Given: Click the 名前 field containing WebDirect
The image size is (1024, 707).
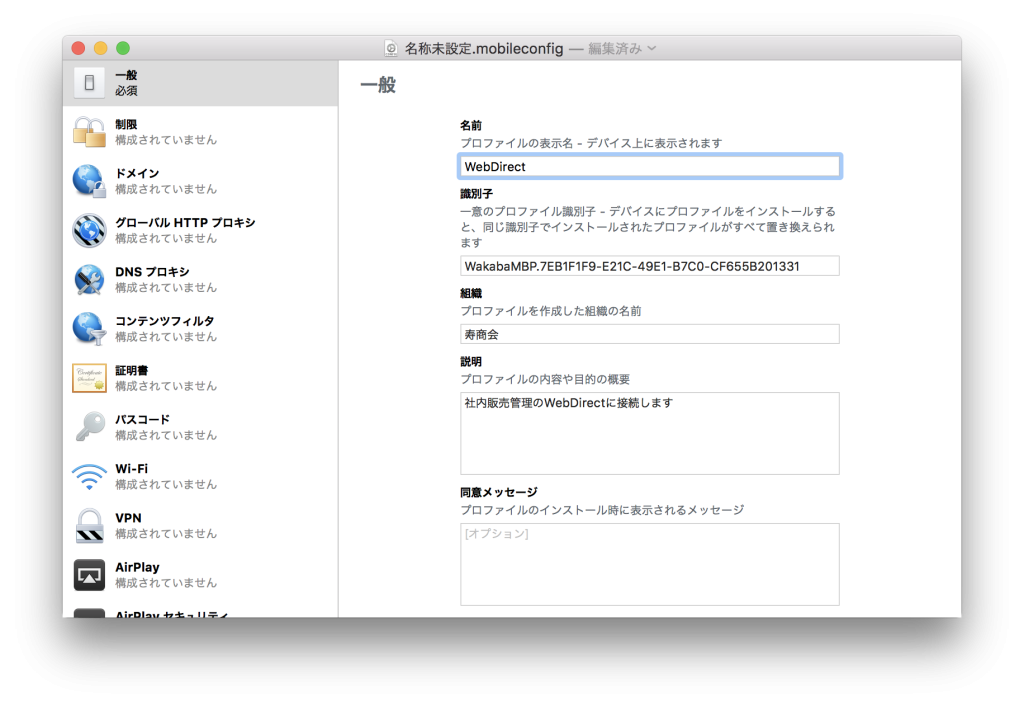Looking at the screenshot, I should pyautogui.click(x=649, y=166).
